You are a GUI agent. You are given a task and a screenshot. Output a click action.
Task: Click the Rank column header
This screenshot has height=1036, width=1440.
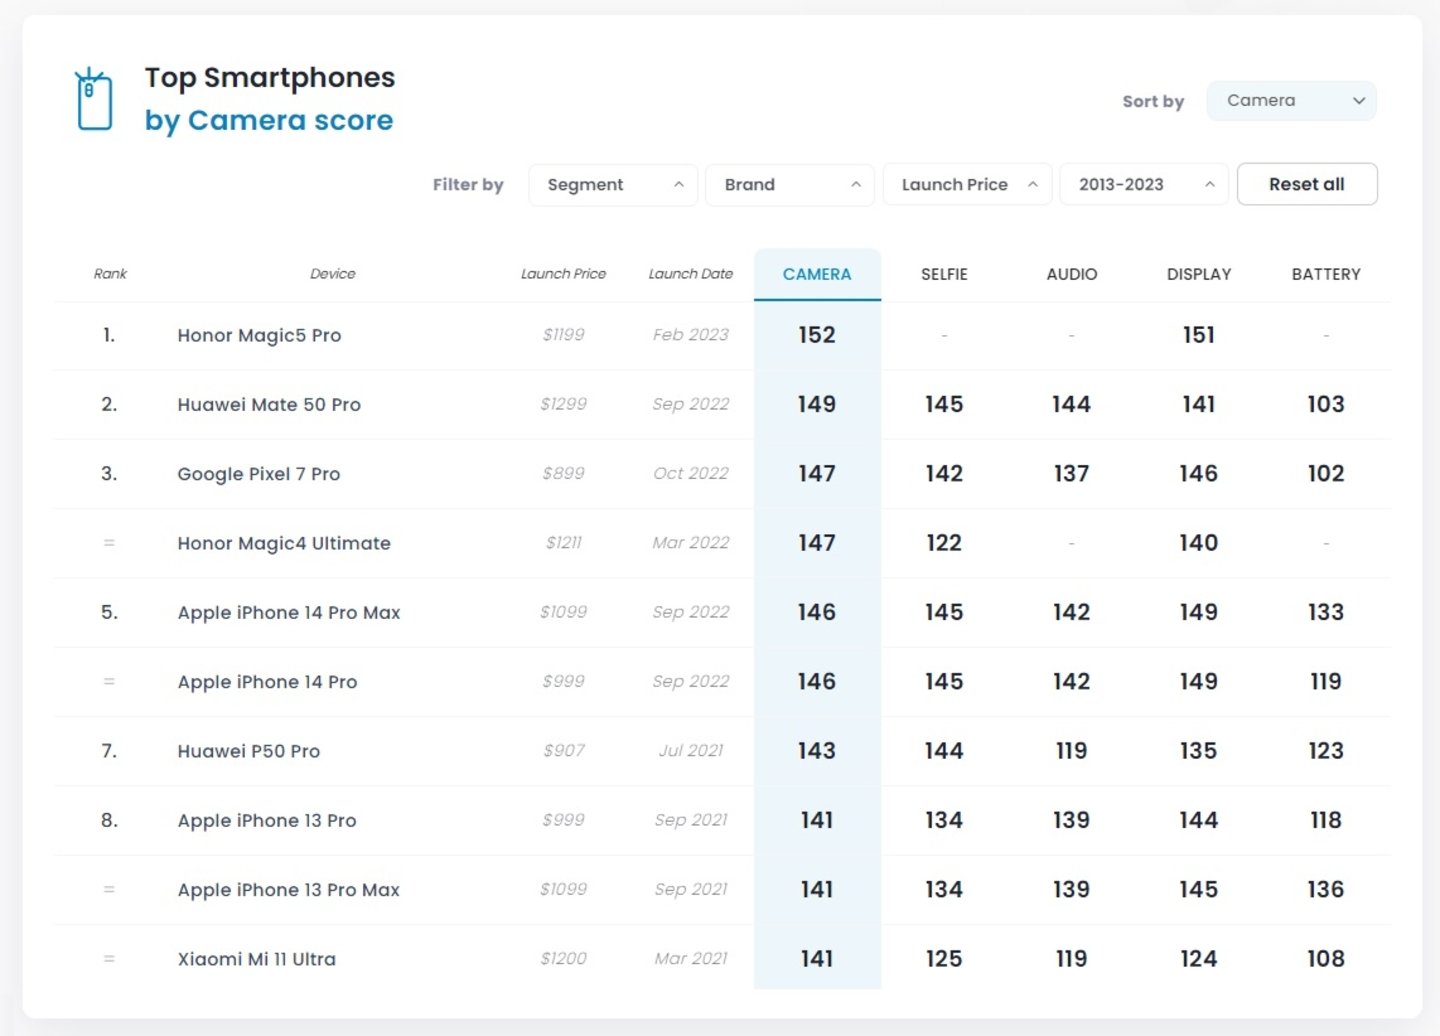110,274
